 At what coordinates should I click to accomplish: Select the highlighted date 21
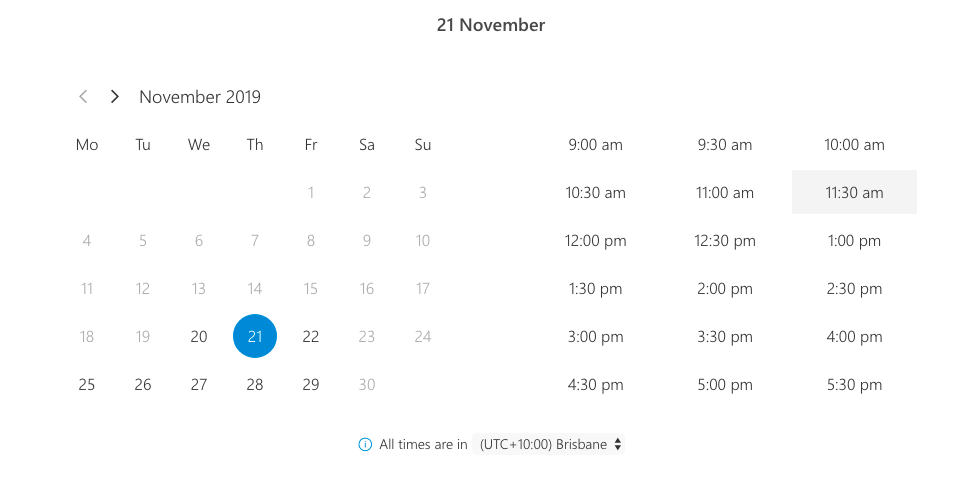255,336
